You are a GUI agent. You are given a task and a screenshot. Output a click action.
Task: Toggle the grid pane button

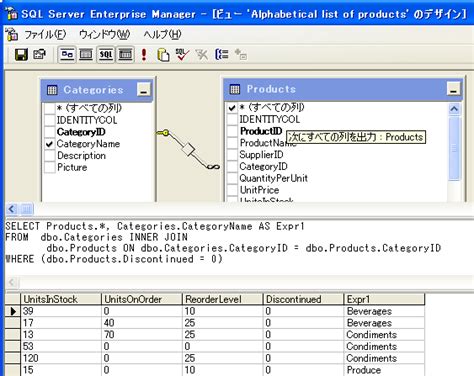(86, 55)
